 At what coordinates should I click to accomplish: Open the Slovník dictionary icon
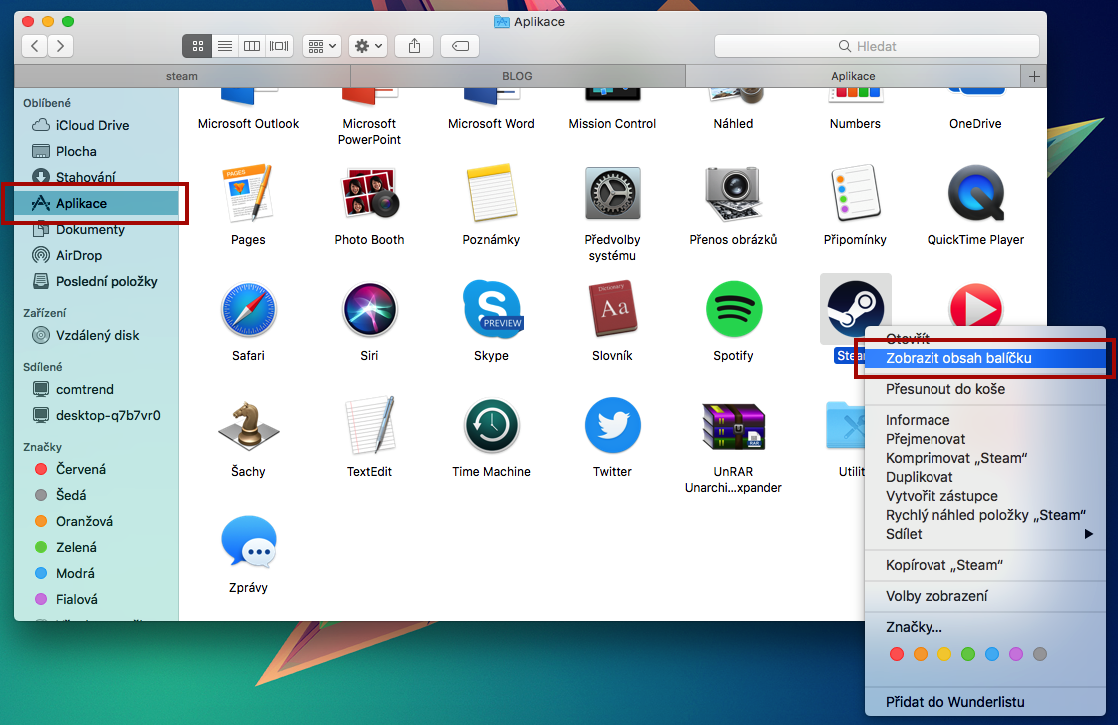pos(612,309)
